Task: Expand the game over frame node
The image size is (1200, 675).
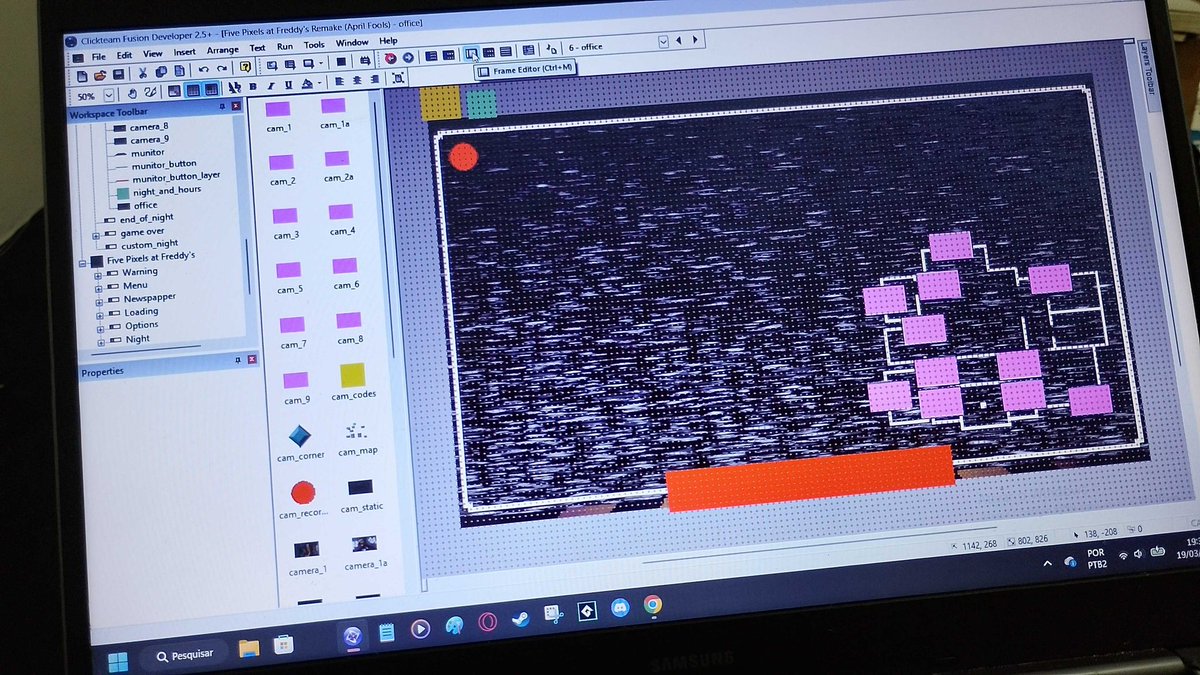Action: (x=96, y=236)
